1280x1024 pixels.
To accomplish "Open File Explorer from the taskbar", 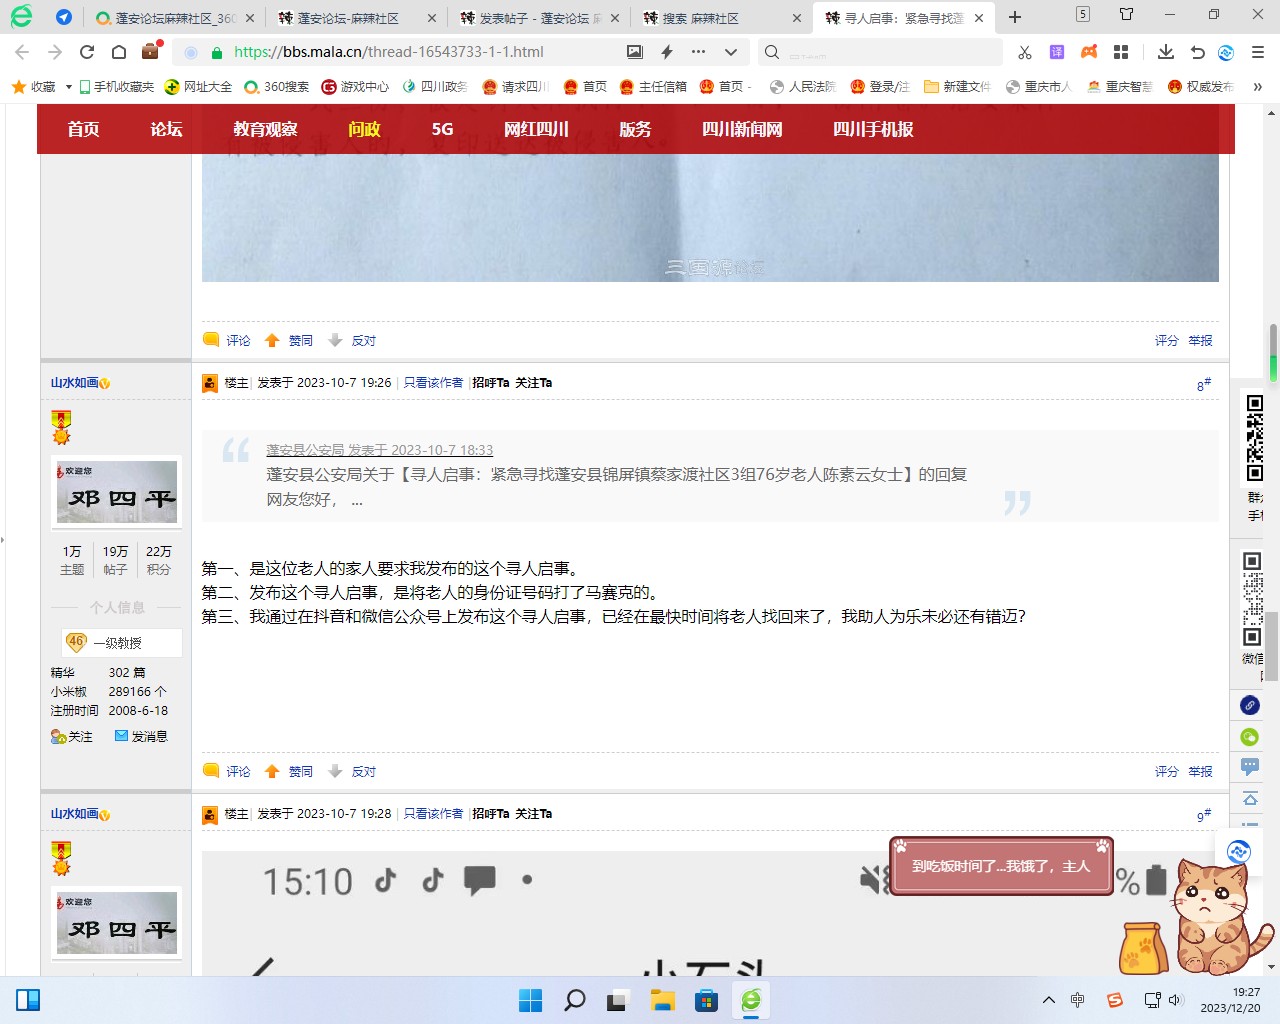I will (662, 1000).
